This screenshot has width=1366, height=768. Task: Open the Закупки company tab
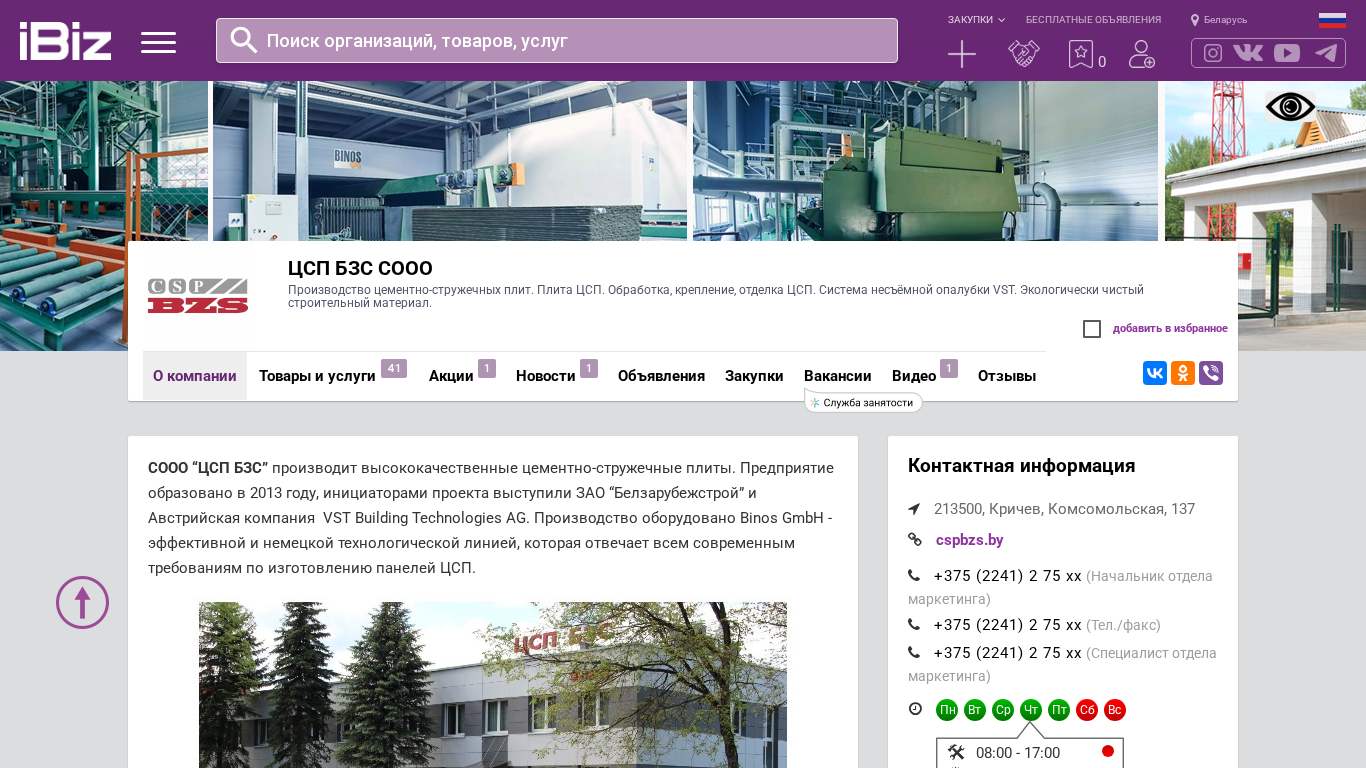tap(754, 376)
